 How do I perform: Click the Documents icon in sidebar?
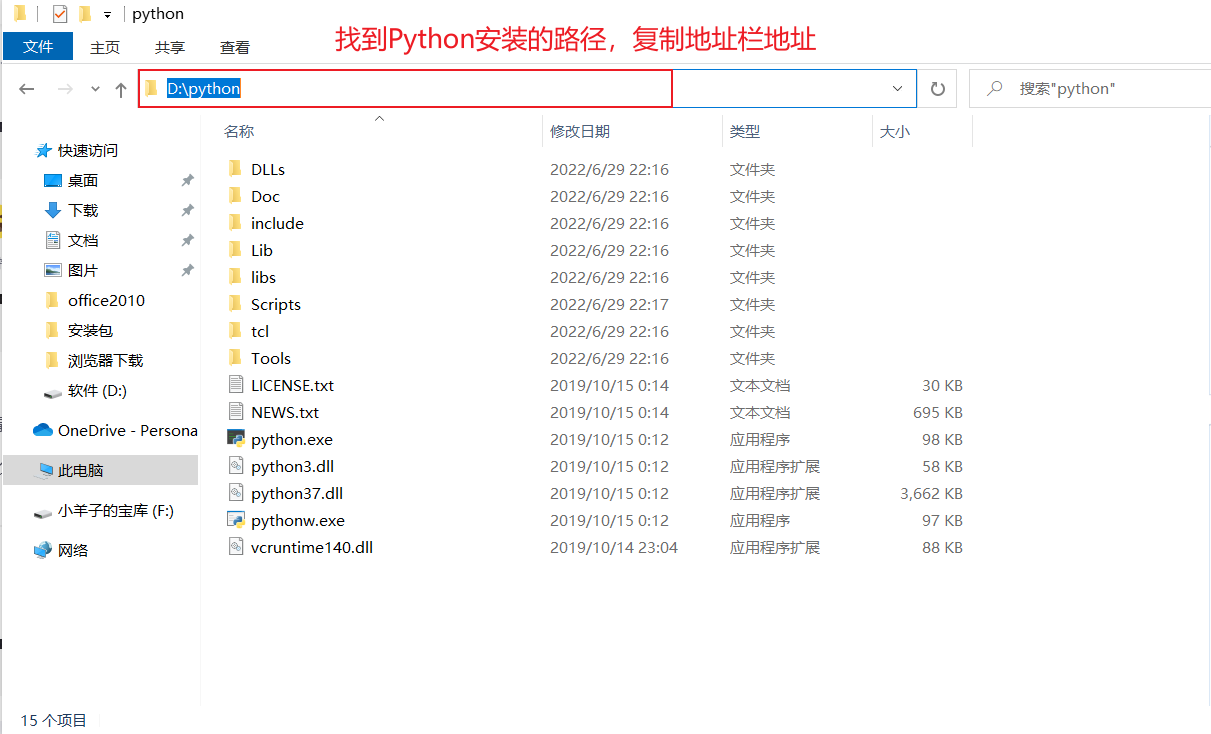point(53,240)
